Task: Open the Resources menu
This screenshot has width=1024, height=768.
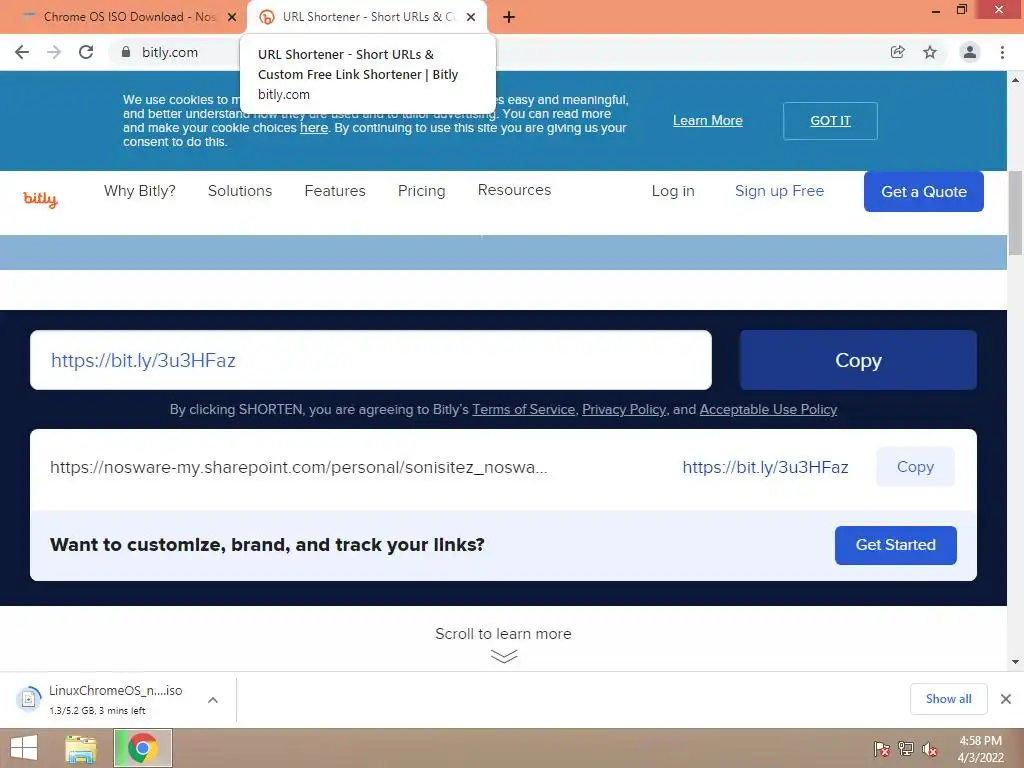Action: pos(515,190)
